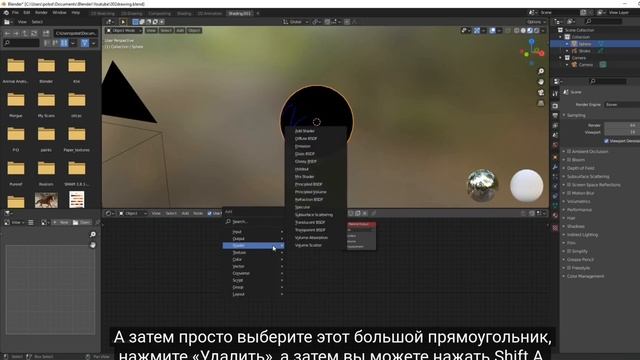640x360 pixels.
Task: Enable Screen Space Reflections checkbox
Action: coord(569,185)
